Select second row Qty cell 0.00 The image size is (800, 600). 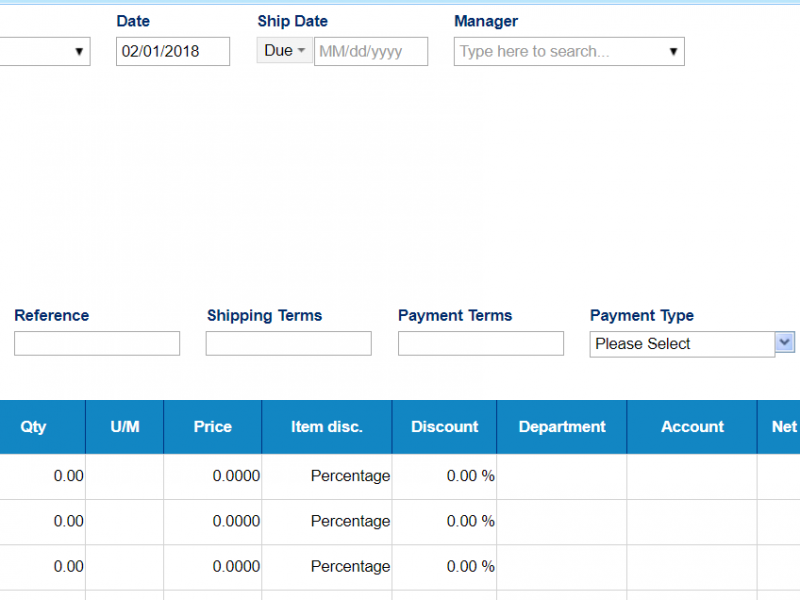[x=42, y=521]
